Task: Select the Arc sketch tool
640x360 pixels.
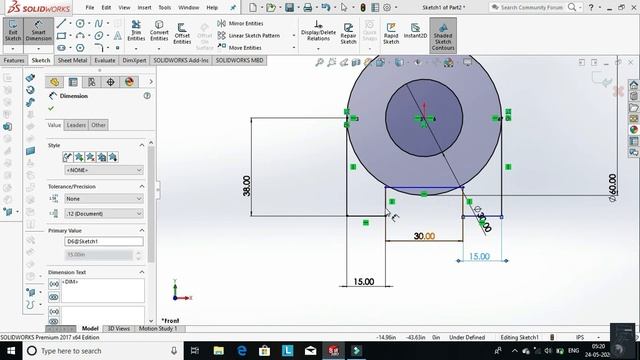Action: (80, 36)
